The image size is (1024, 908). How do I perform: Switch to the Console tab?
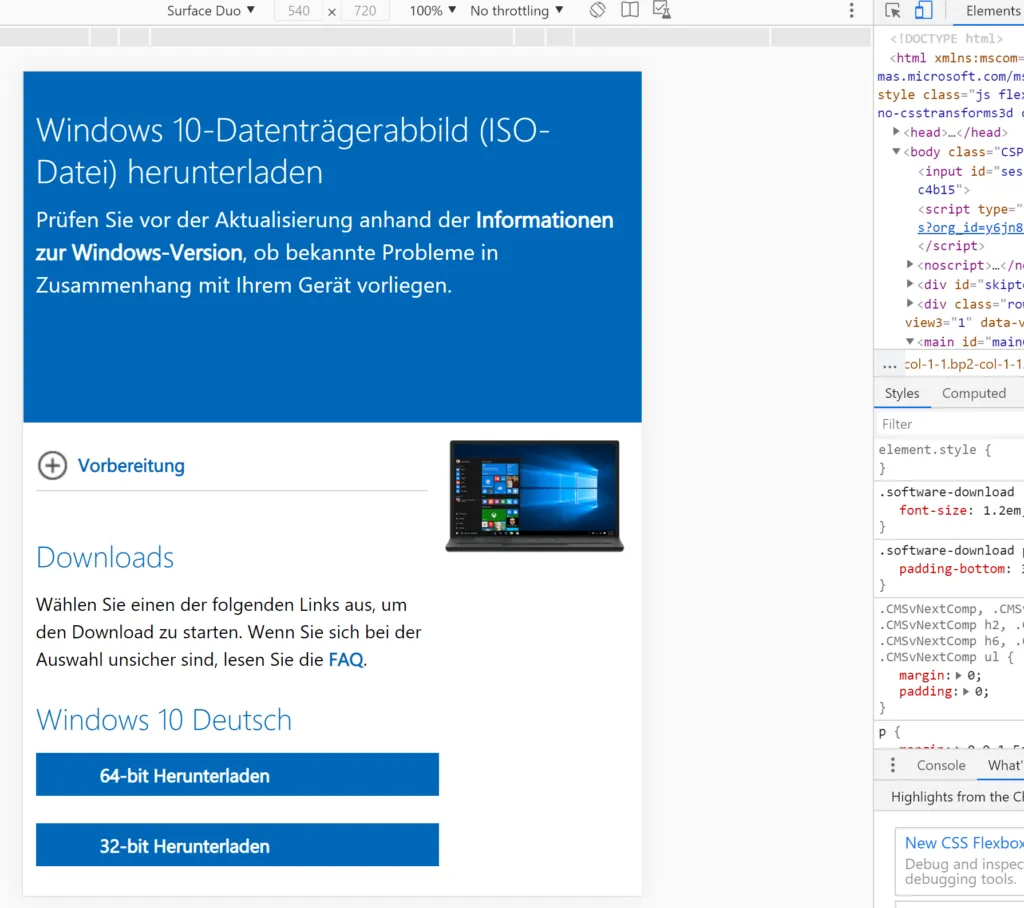point(940,764)
